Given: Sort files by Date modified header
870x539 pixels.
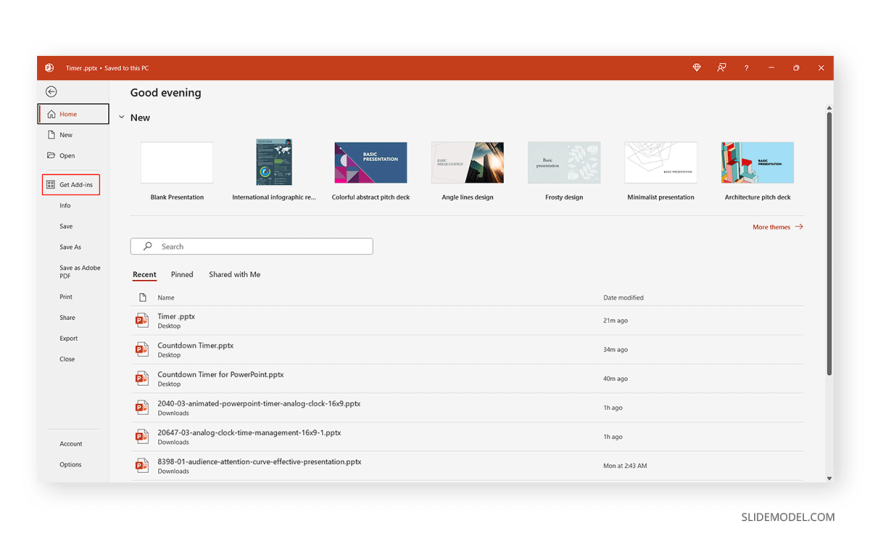Looking at the screenshot, I should (623, 298).
